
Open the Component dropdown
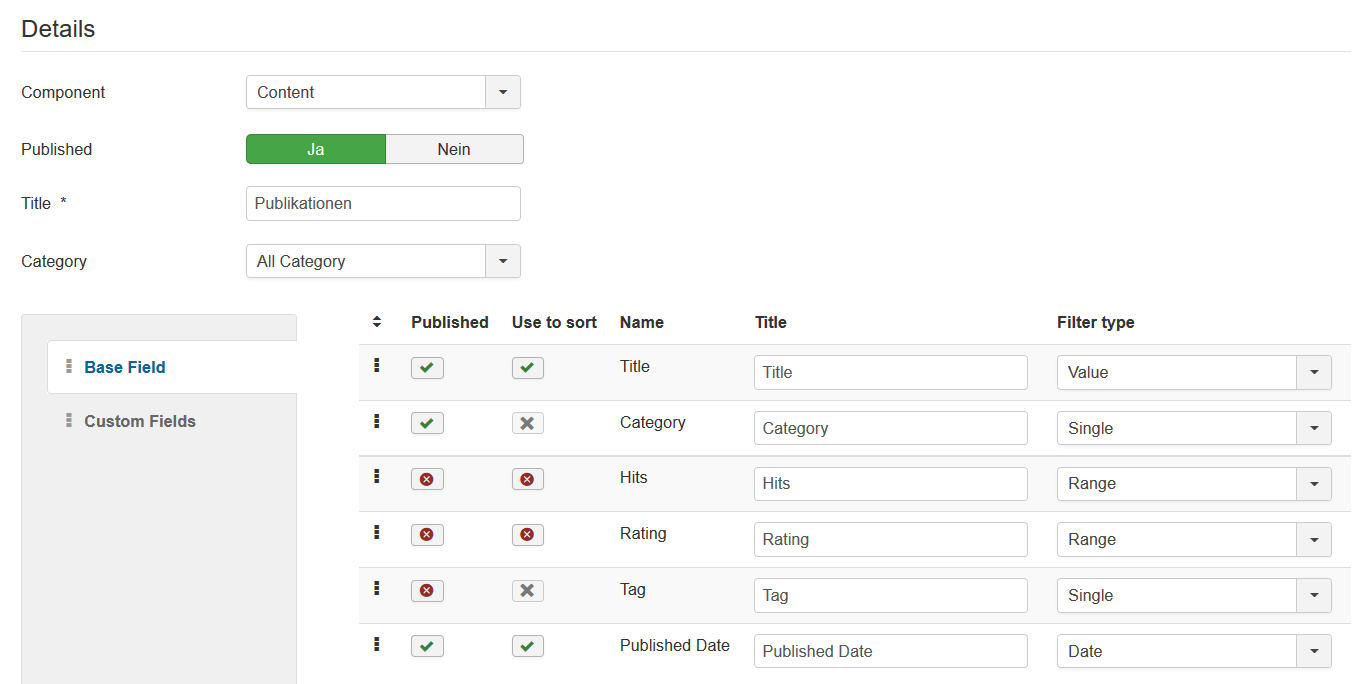pyautogui.click(x=383, y=92)
